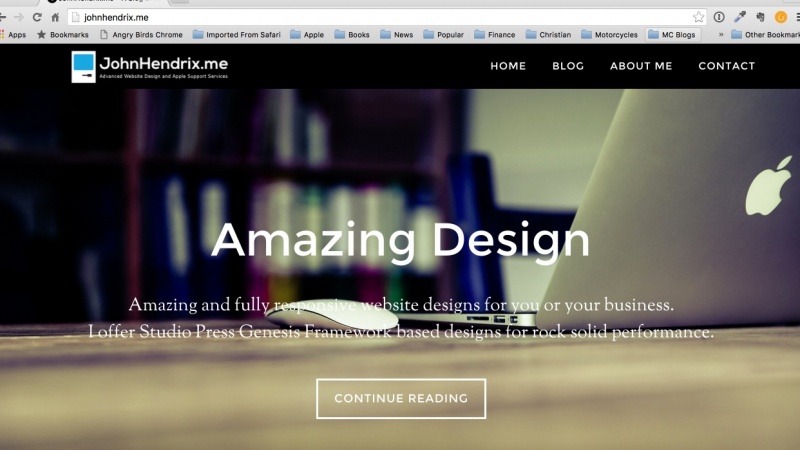Bookmark this page with the star icon

[x=698, y=17]
